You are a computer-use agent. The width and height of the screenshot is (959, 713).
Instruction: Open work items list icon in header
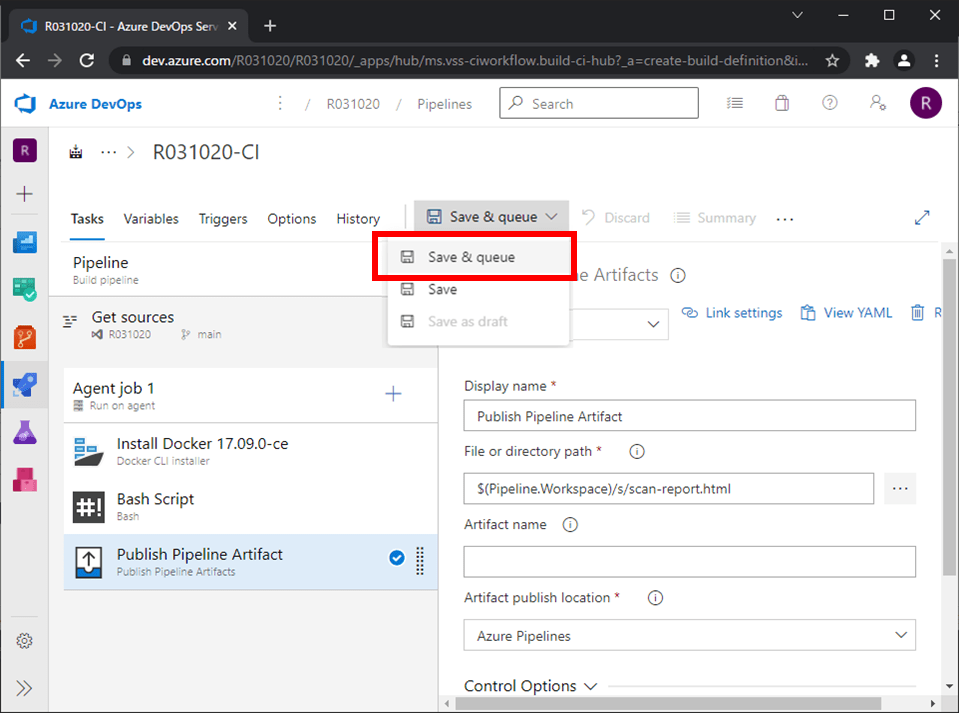pyautogui.click(x=735, y=103)
